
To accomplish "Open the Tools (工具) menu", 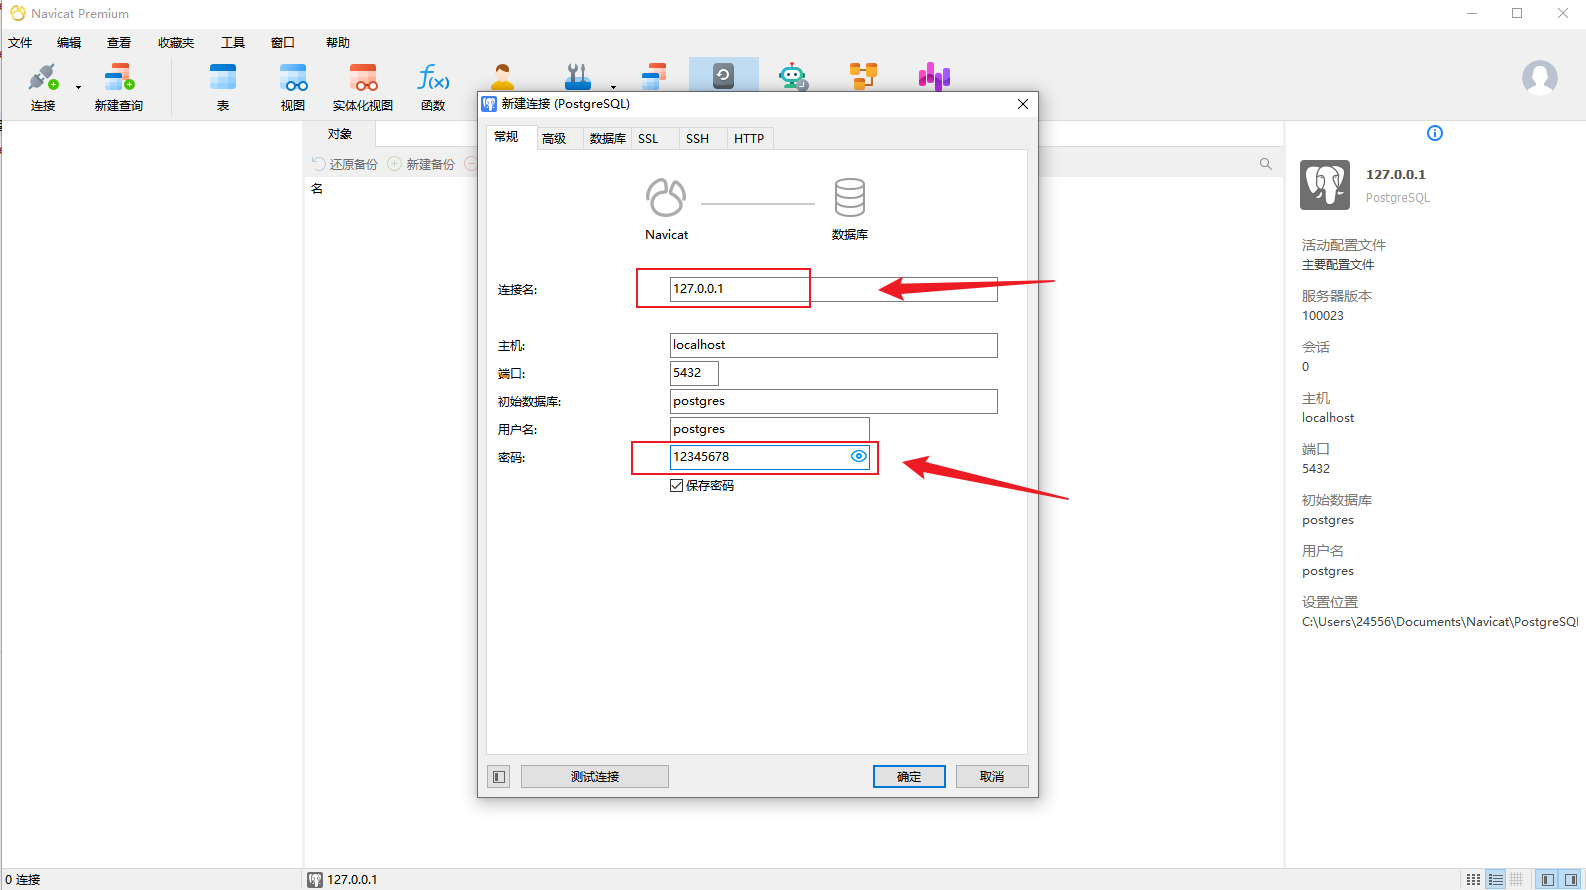I will tap(232, 43).
